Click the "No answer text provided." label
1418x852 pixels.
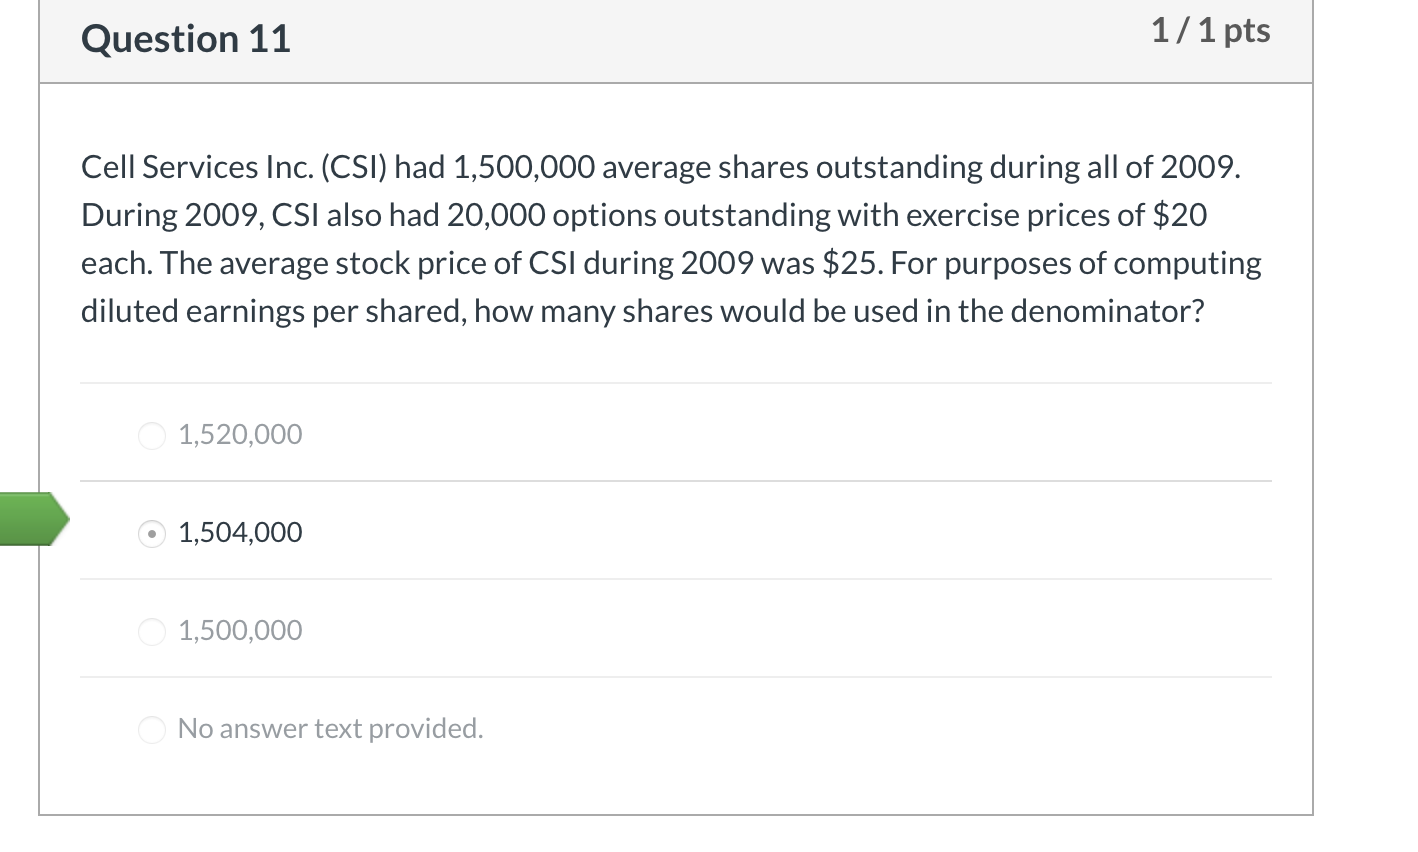tap(330, 729)
